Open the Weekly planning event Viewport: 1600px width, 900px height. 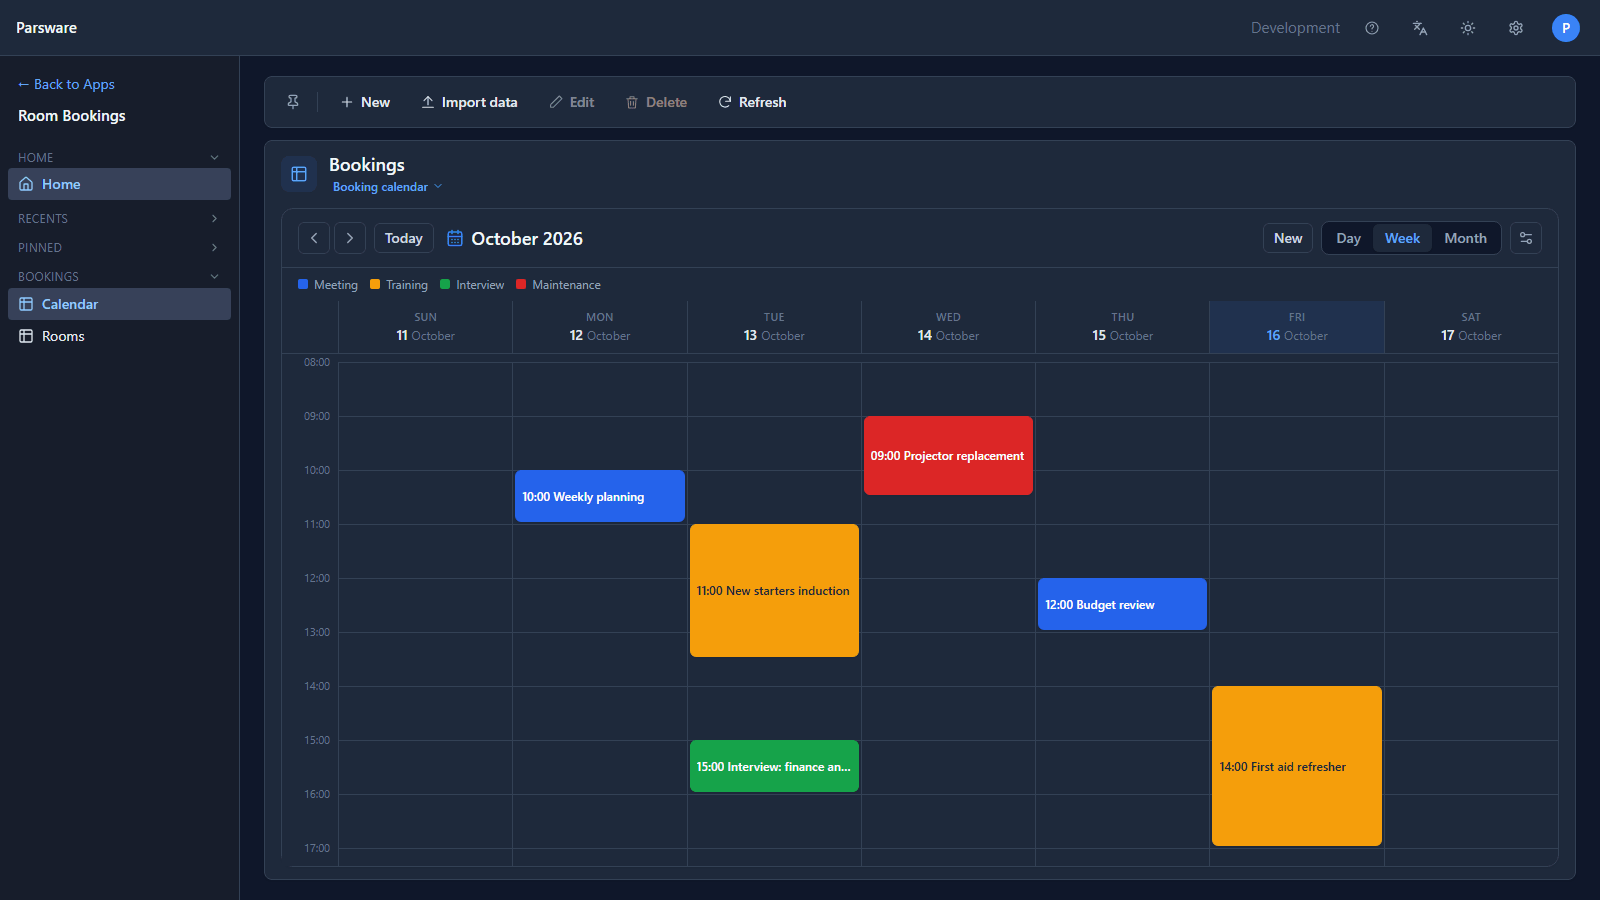point(600,496)
